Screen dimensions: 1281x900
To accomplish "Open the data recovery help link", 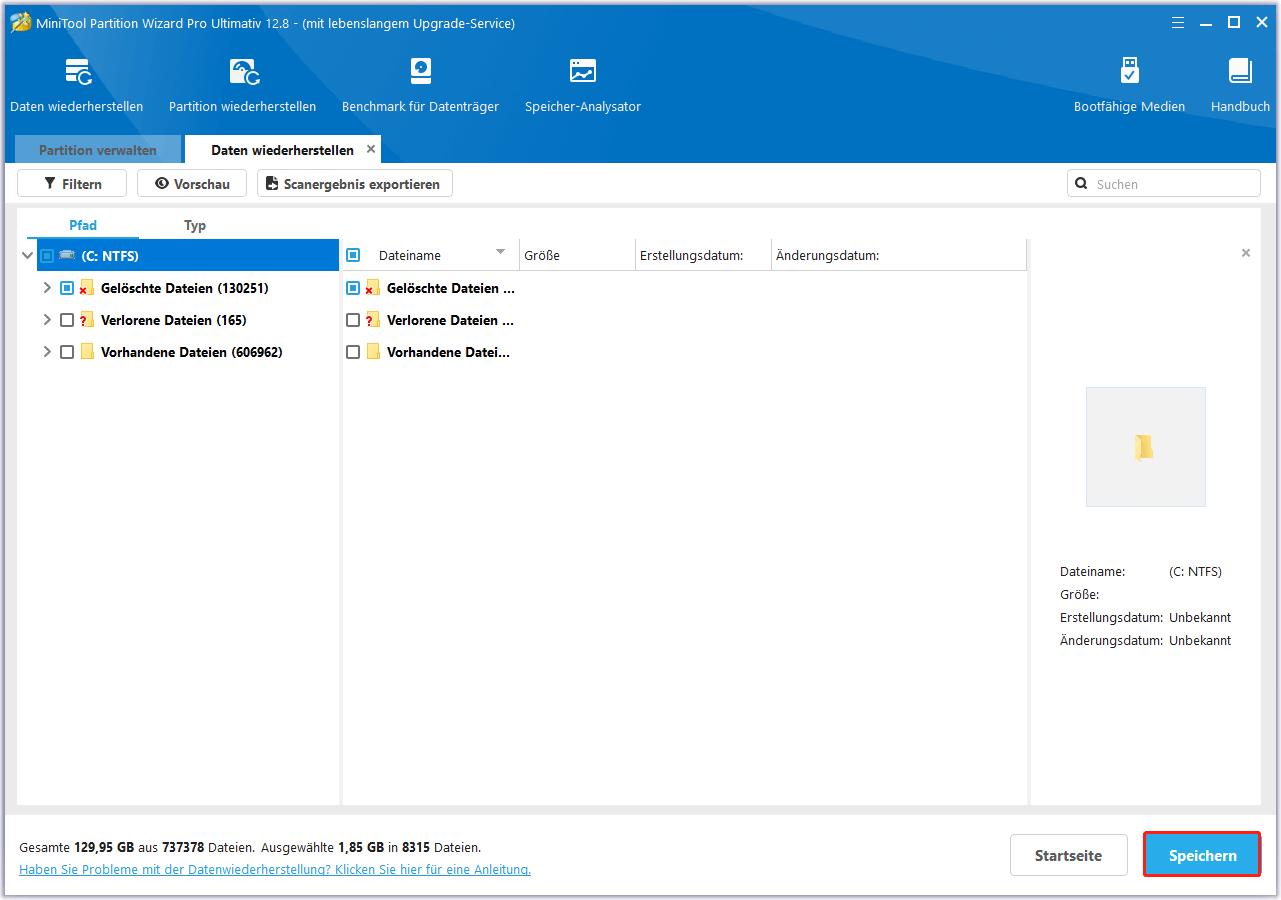I will pos(275,870).
